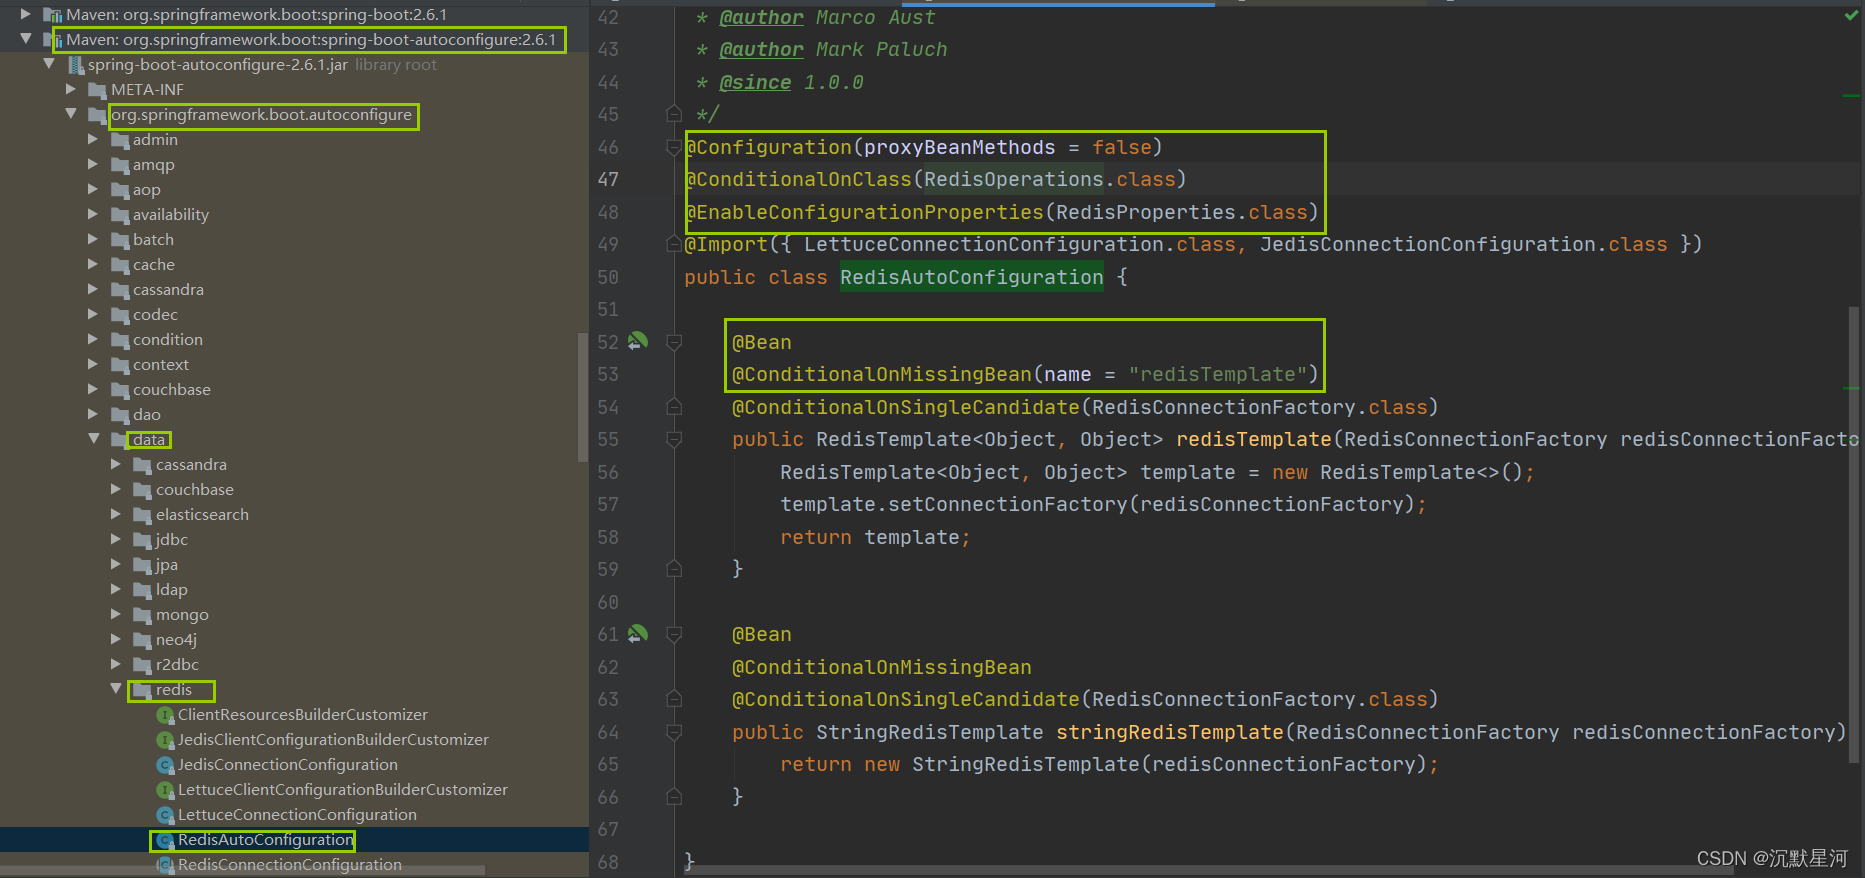Expand the META-INF folder node
This screenshot has height=878, width=1865.
pos(71,90)
